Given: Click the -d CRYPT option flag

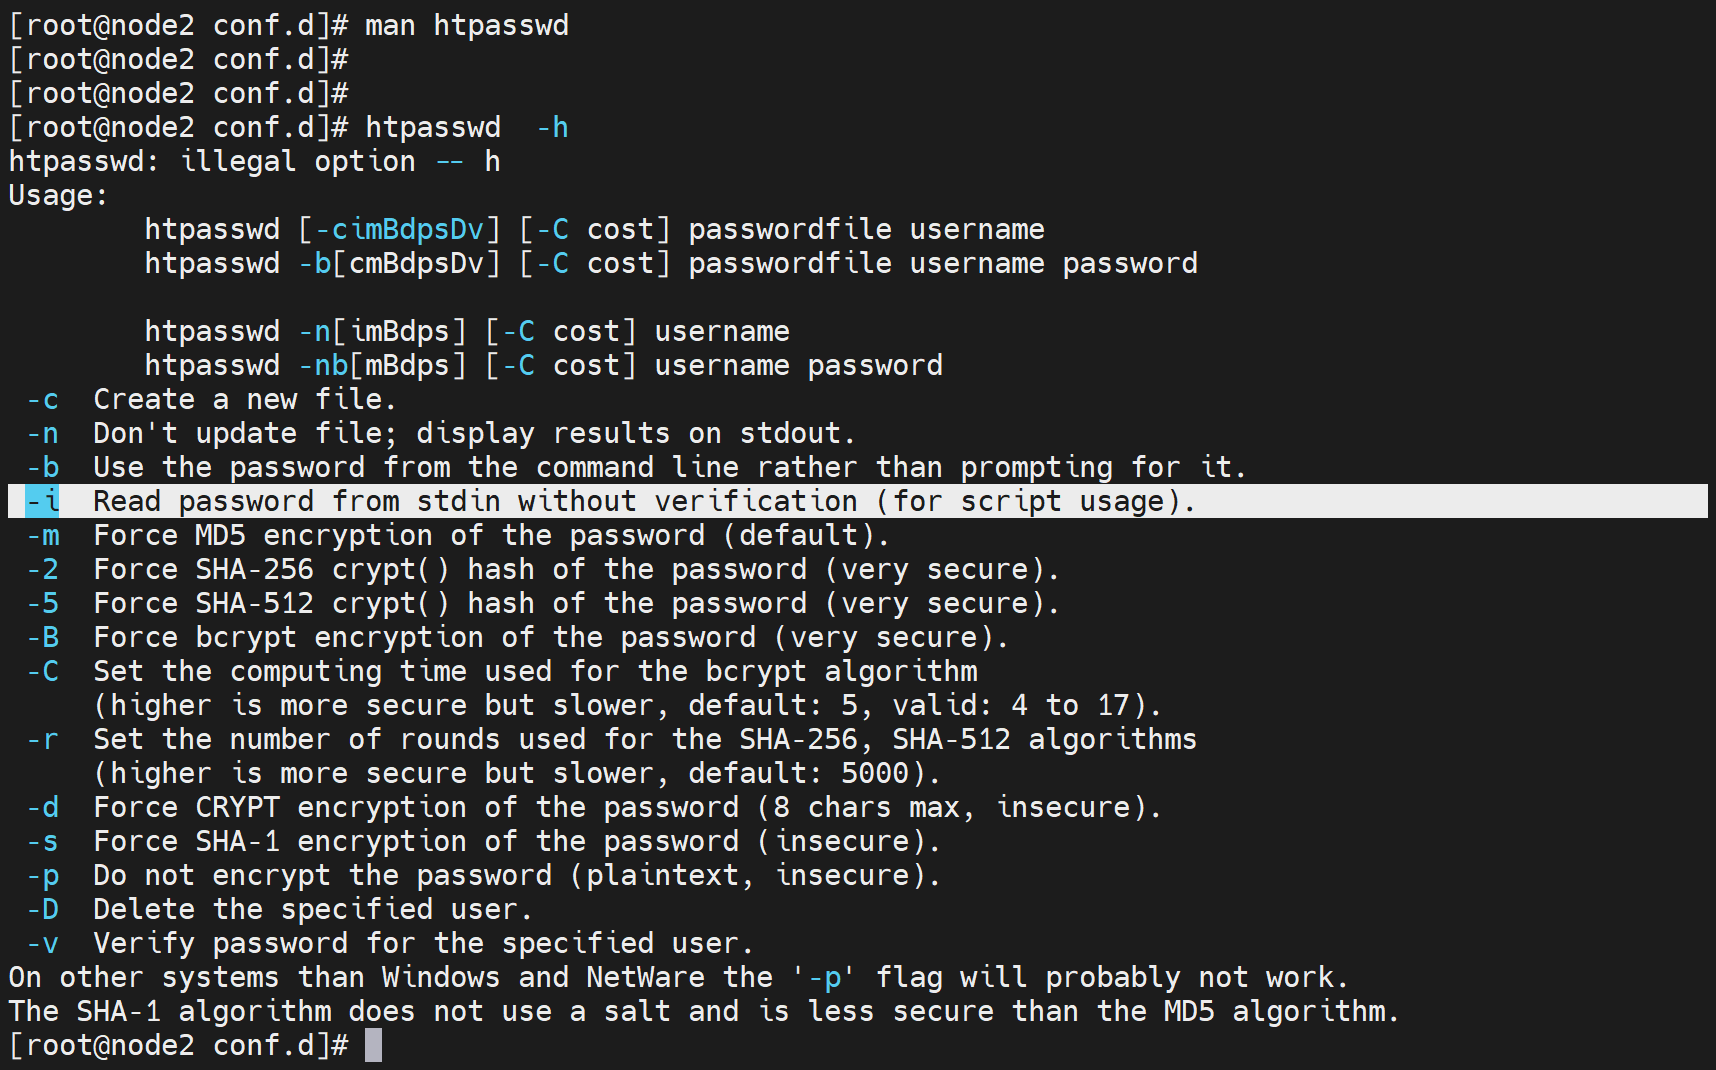Looking at the screenshot, I should 43,807.
